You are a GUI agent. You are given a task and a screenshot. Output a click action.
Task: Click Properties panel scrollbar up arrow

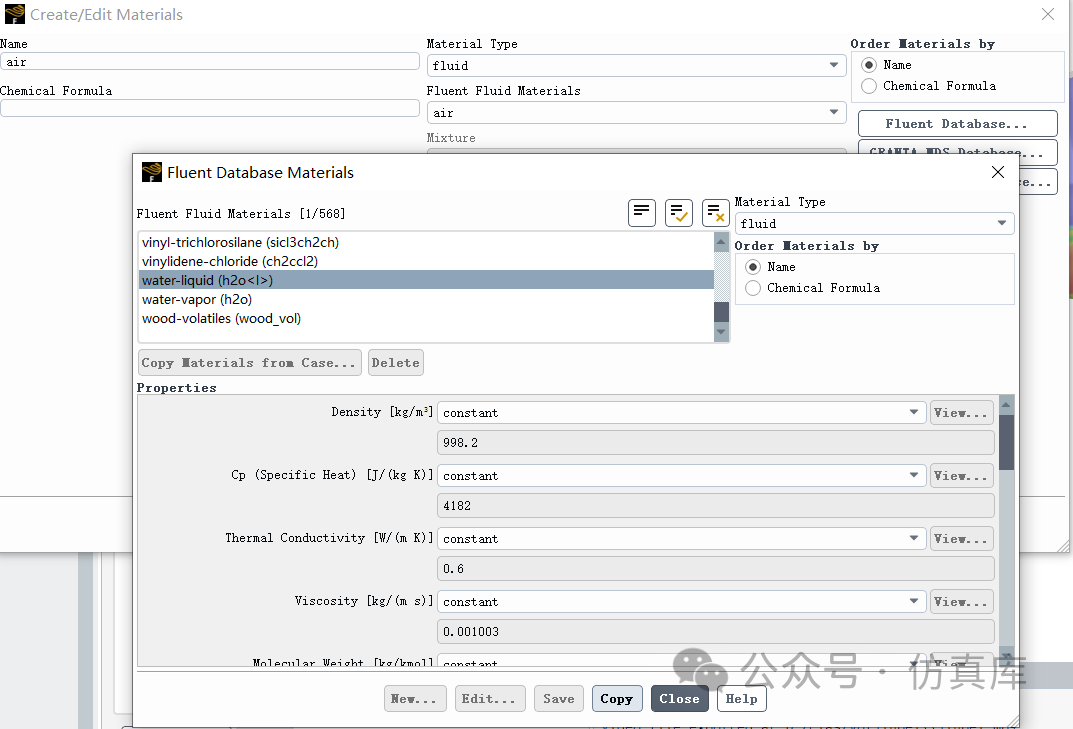pos(1006,405)
